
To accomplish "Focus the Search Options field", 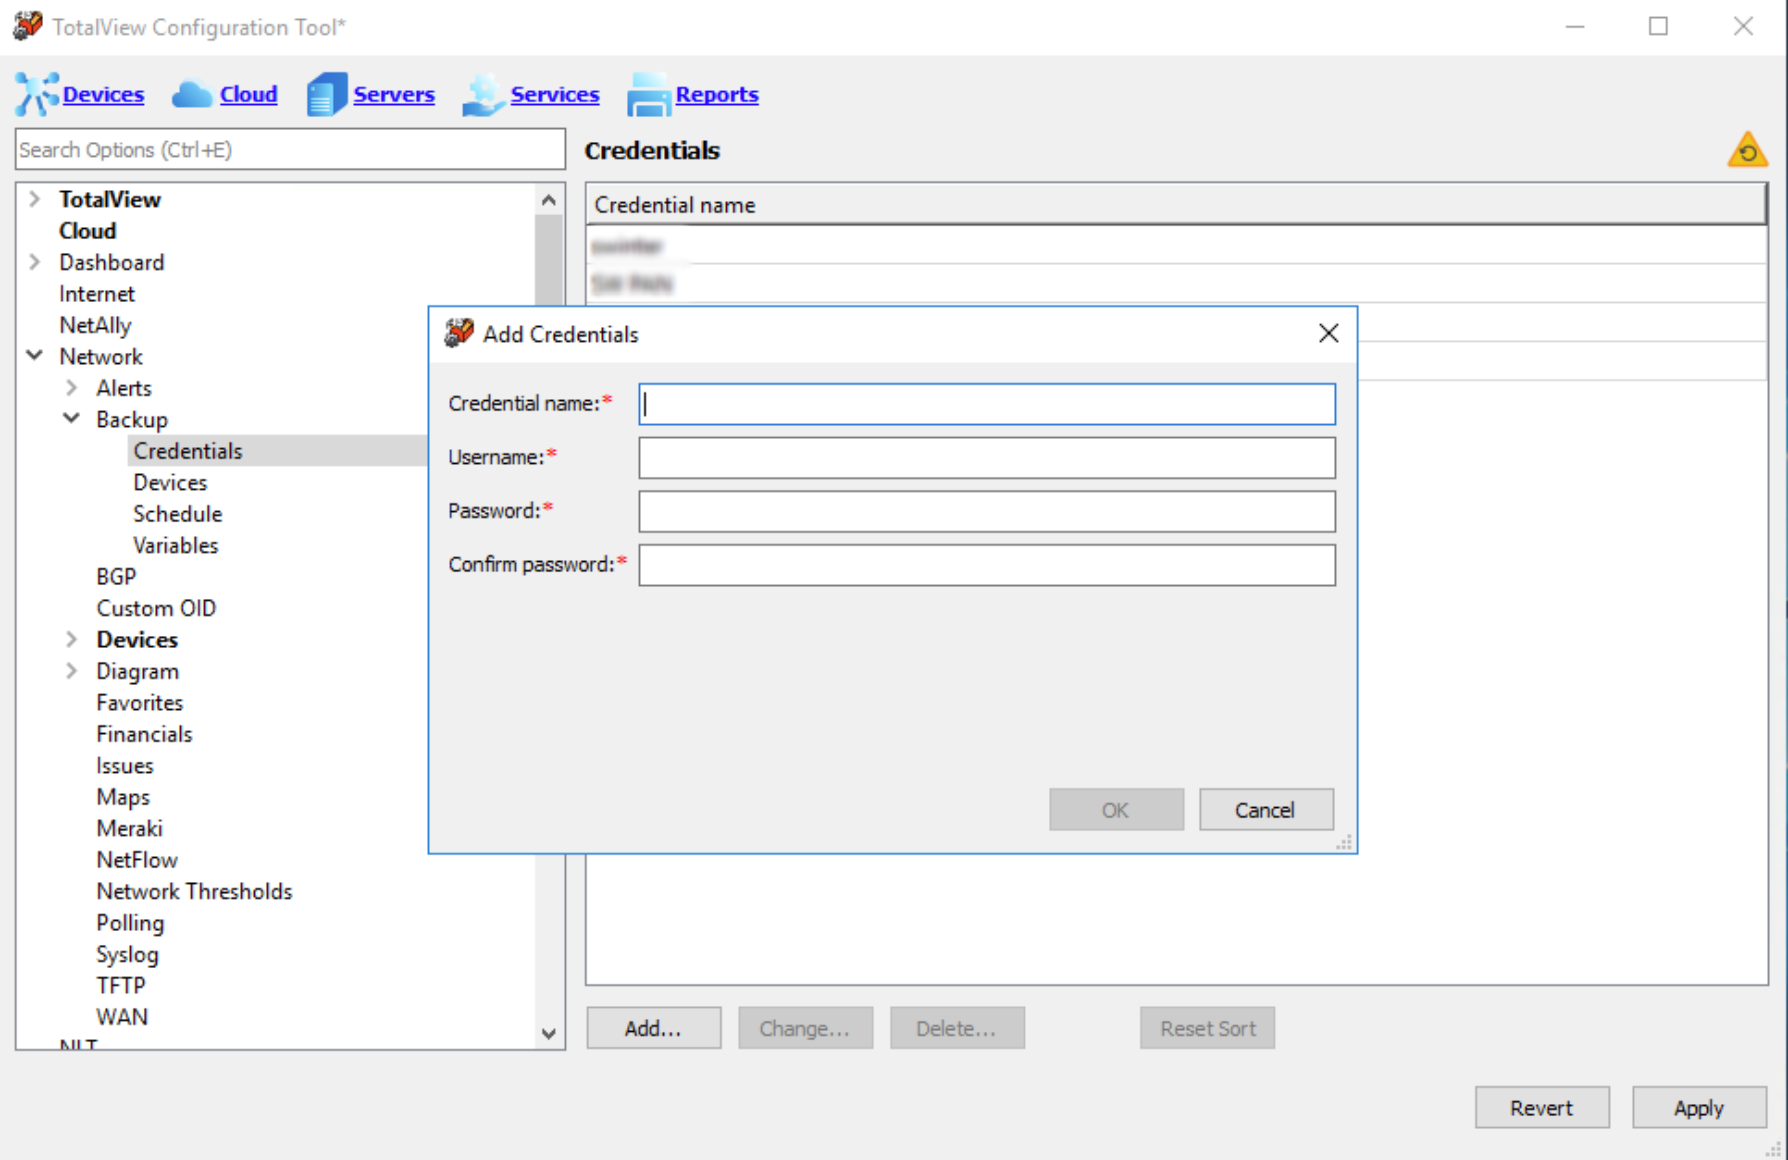I will tap(290, 149).
